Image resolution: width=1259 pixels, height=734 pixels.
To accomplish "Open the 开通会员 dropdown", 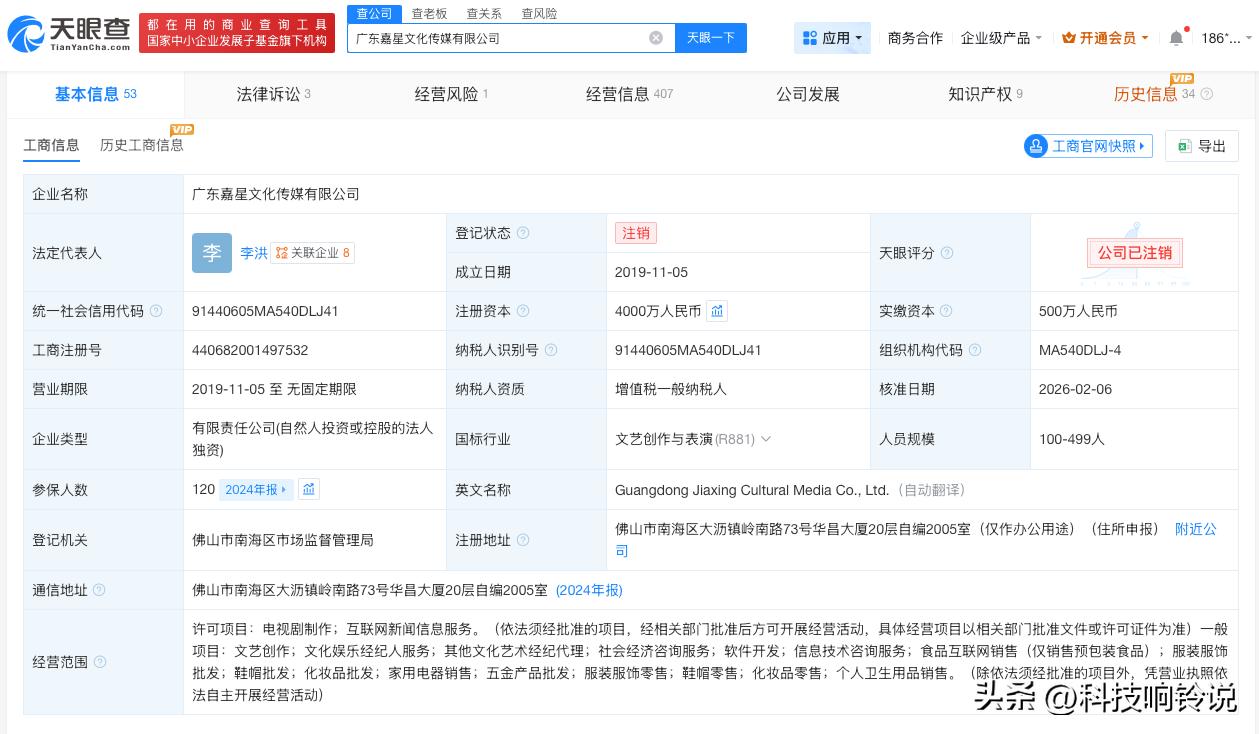I will tap(1144, 38).
